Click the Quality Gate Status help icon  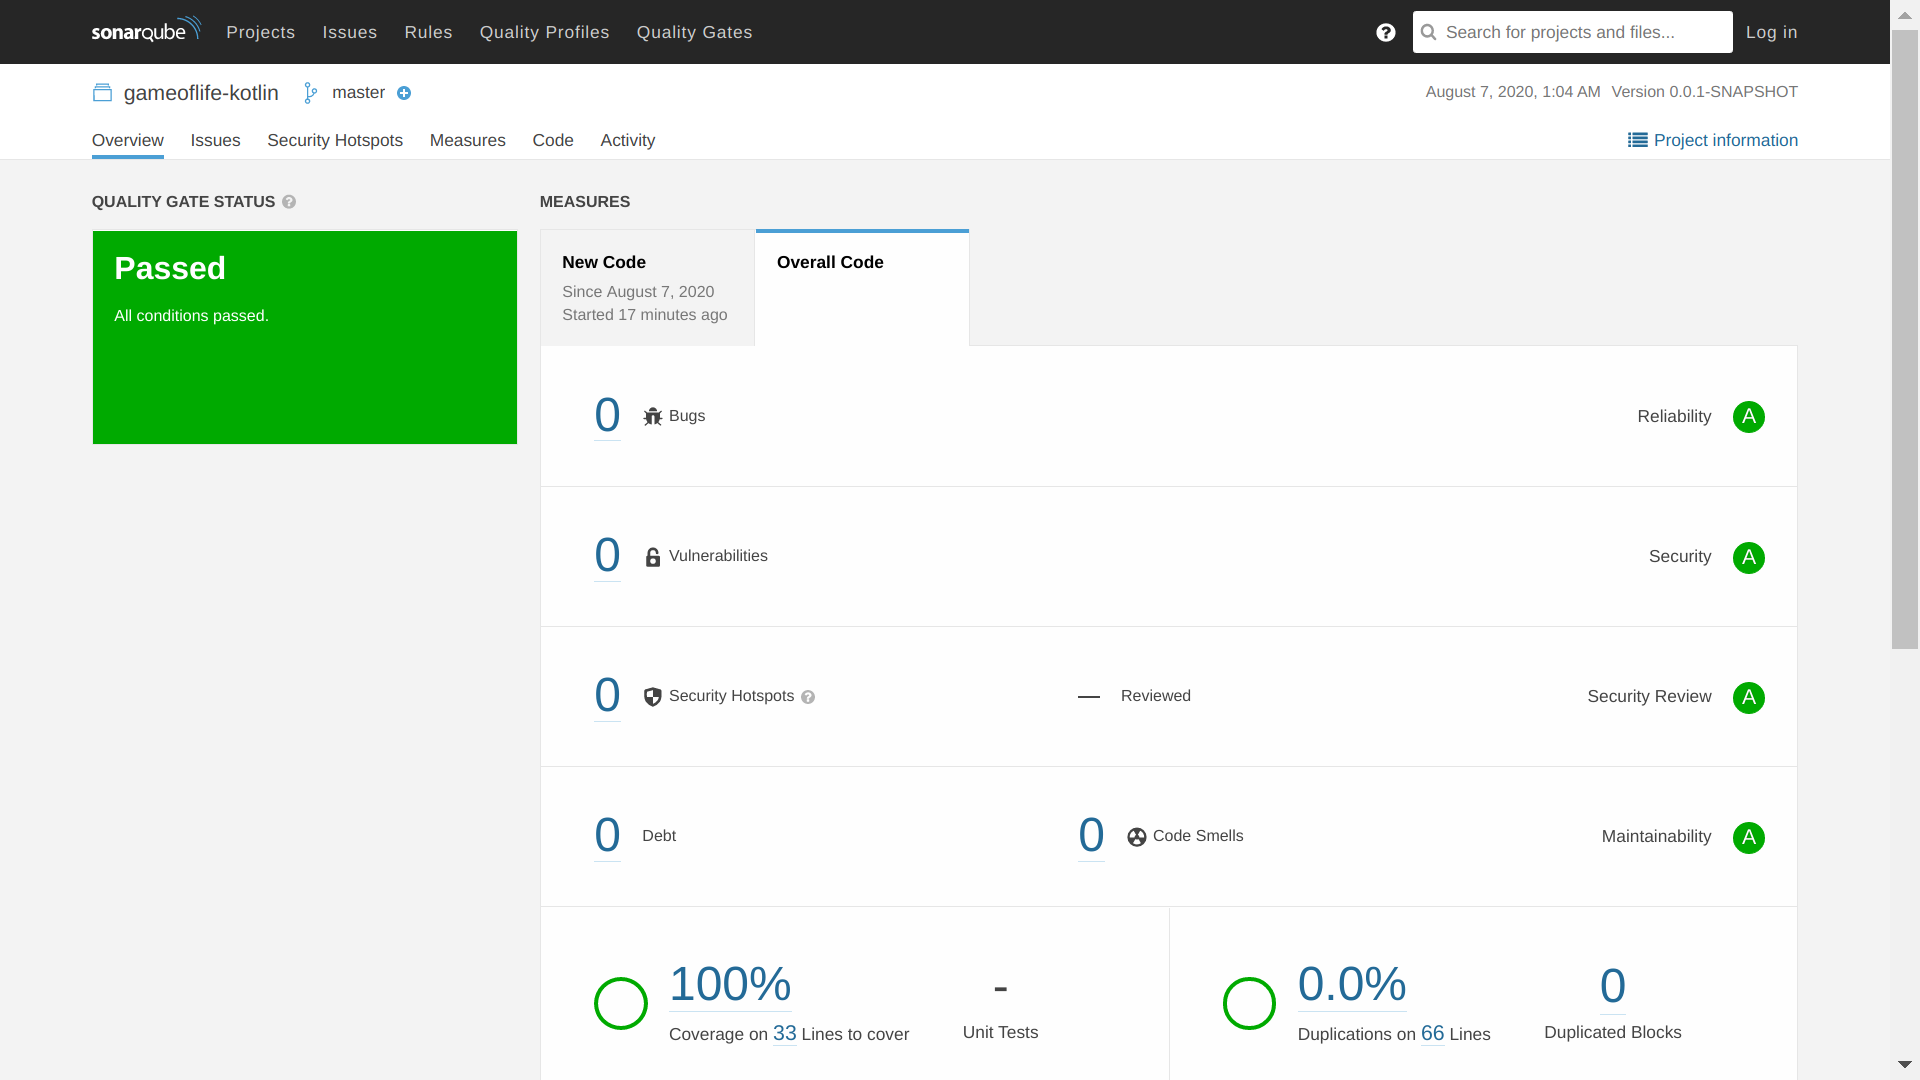point(289,202)
